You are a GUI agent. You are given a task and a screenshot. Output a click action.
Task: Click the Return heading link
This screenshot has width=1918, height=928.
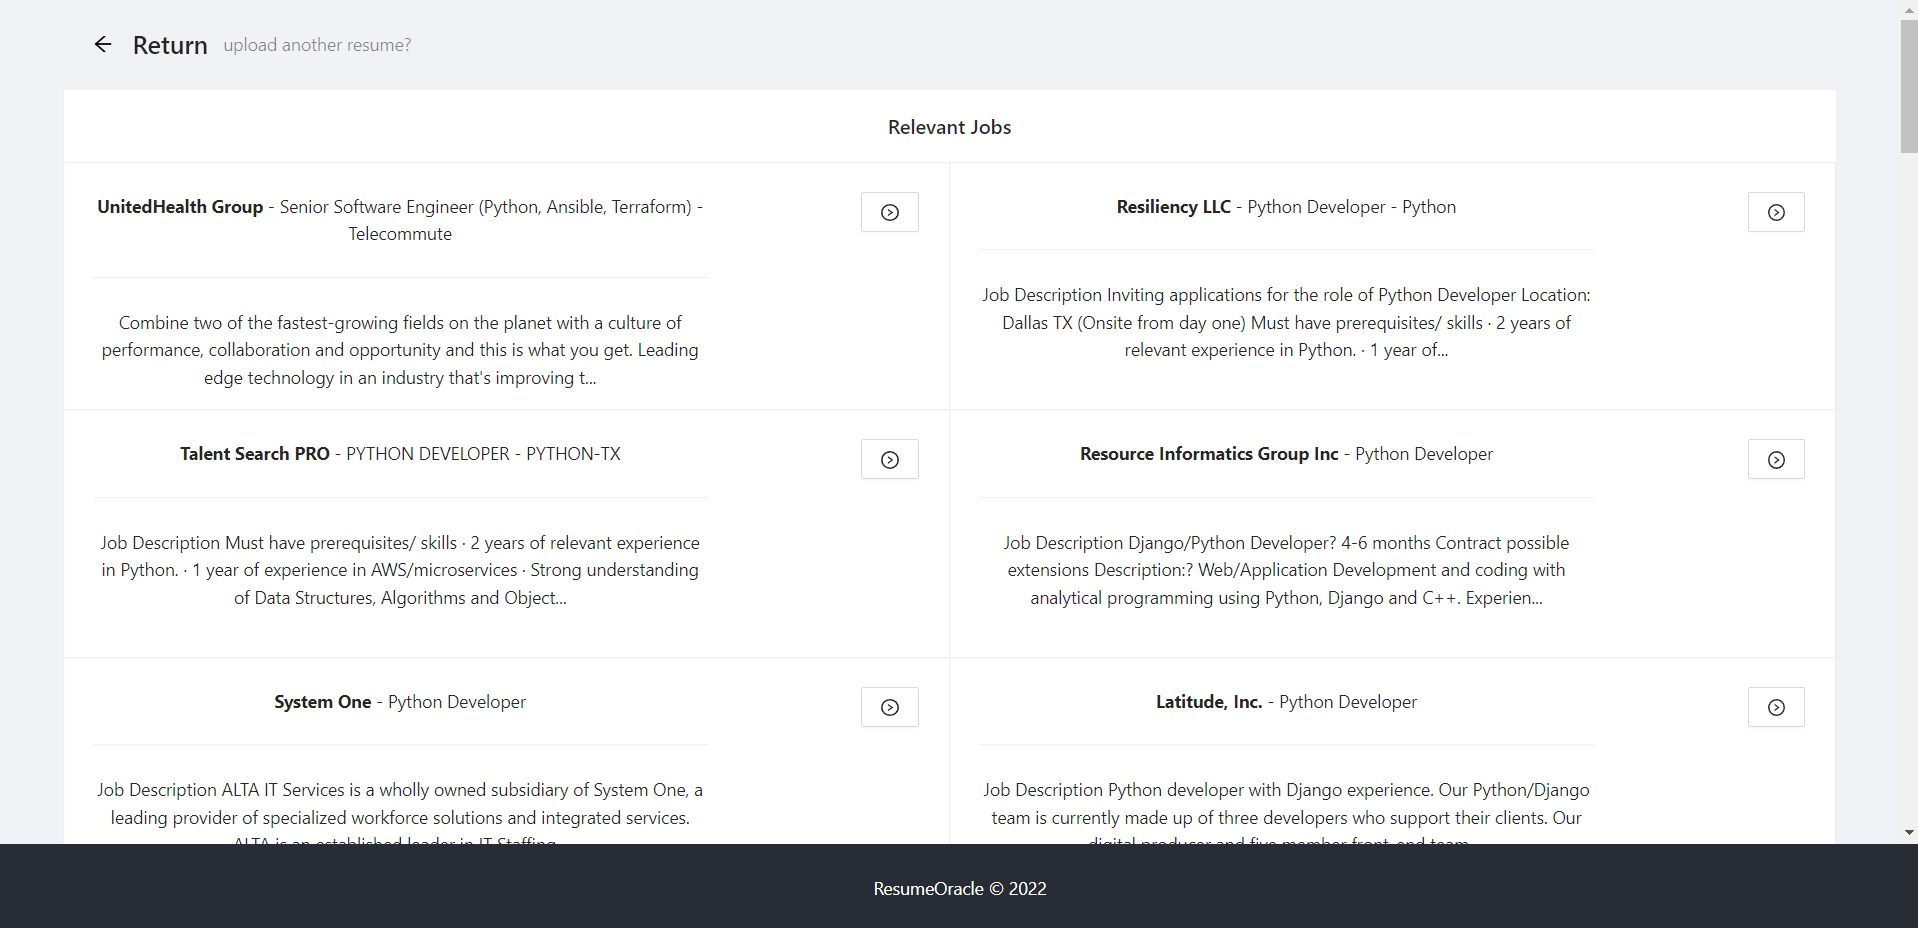(170, 45)
